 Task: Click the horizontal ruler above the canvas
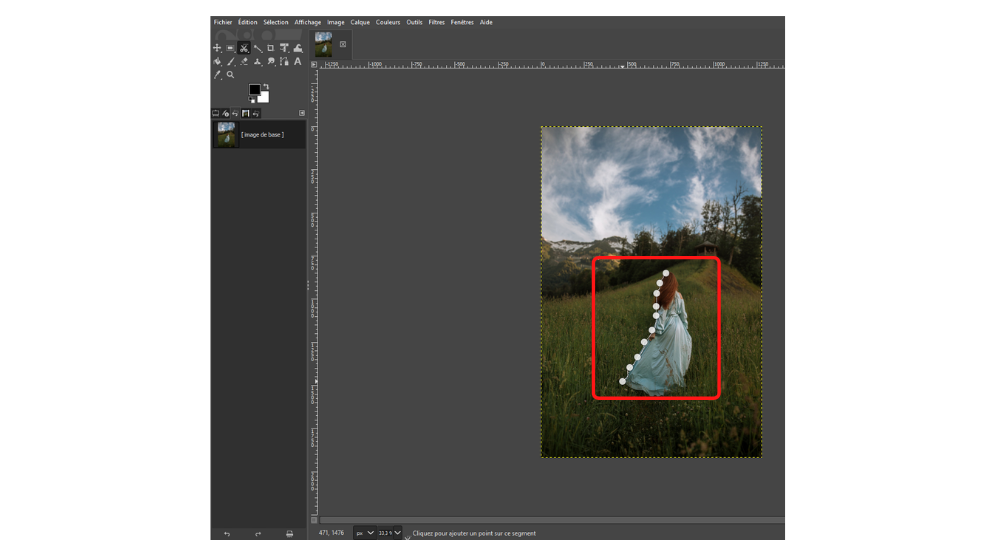(552, 64)
